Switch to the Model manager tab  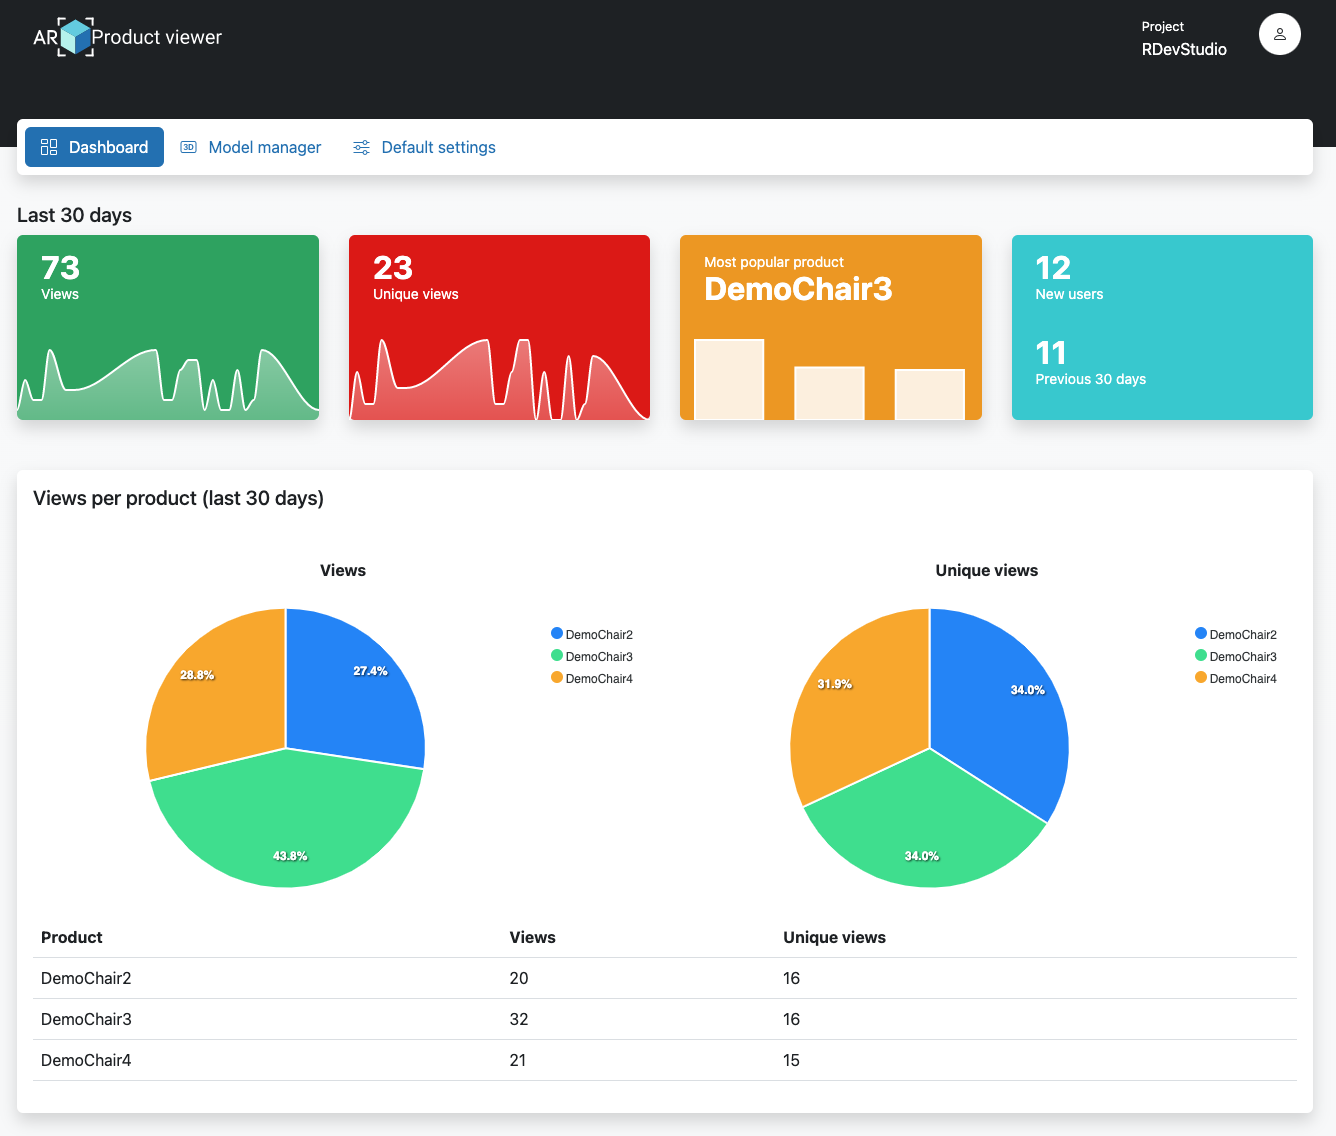tap(264, 147)
